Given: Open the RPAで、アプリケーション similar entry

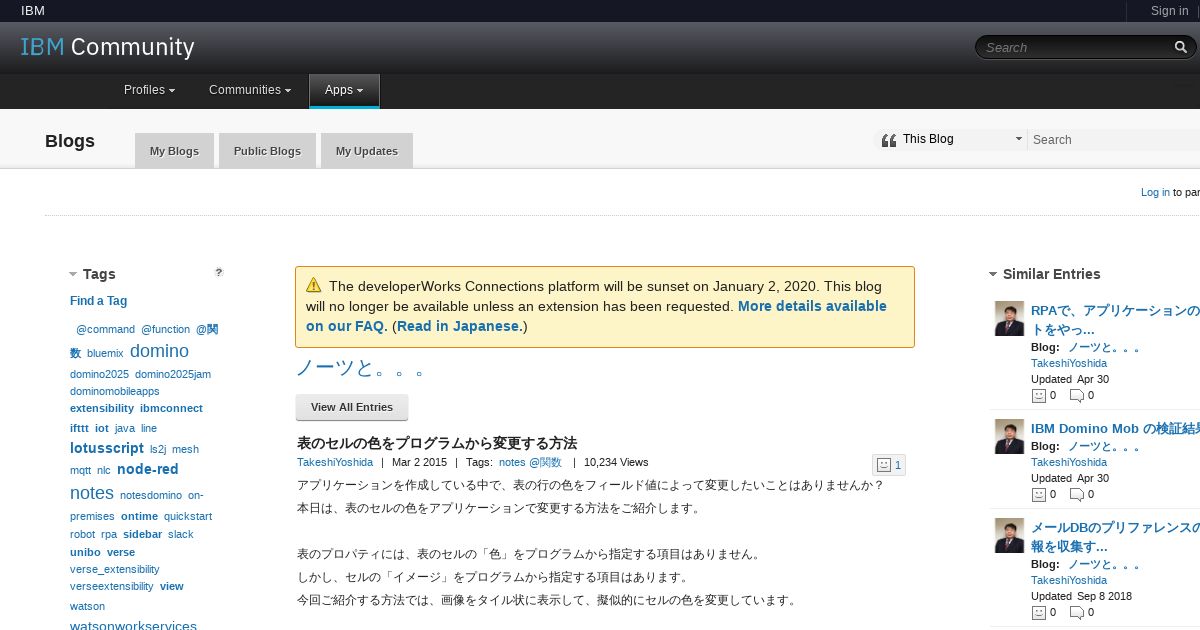Looking at the screenshot, I should pyautogui.click(x=1115, y=319).
